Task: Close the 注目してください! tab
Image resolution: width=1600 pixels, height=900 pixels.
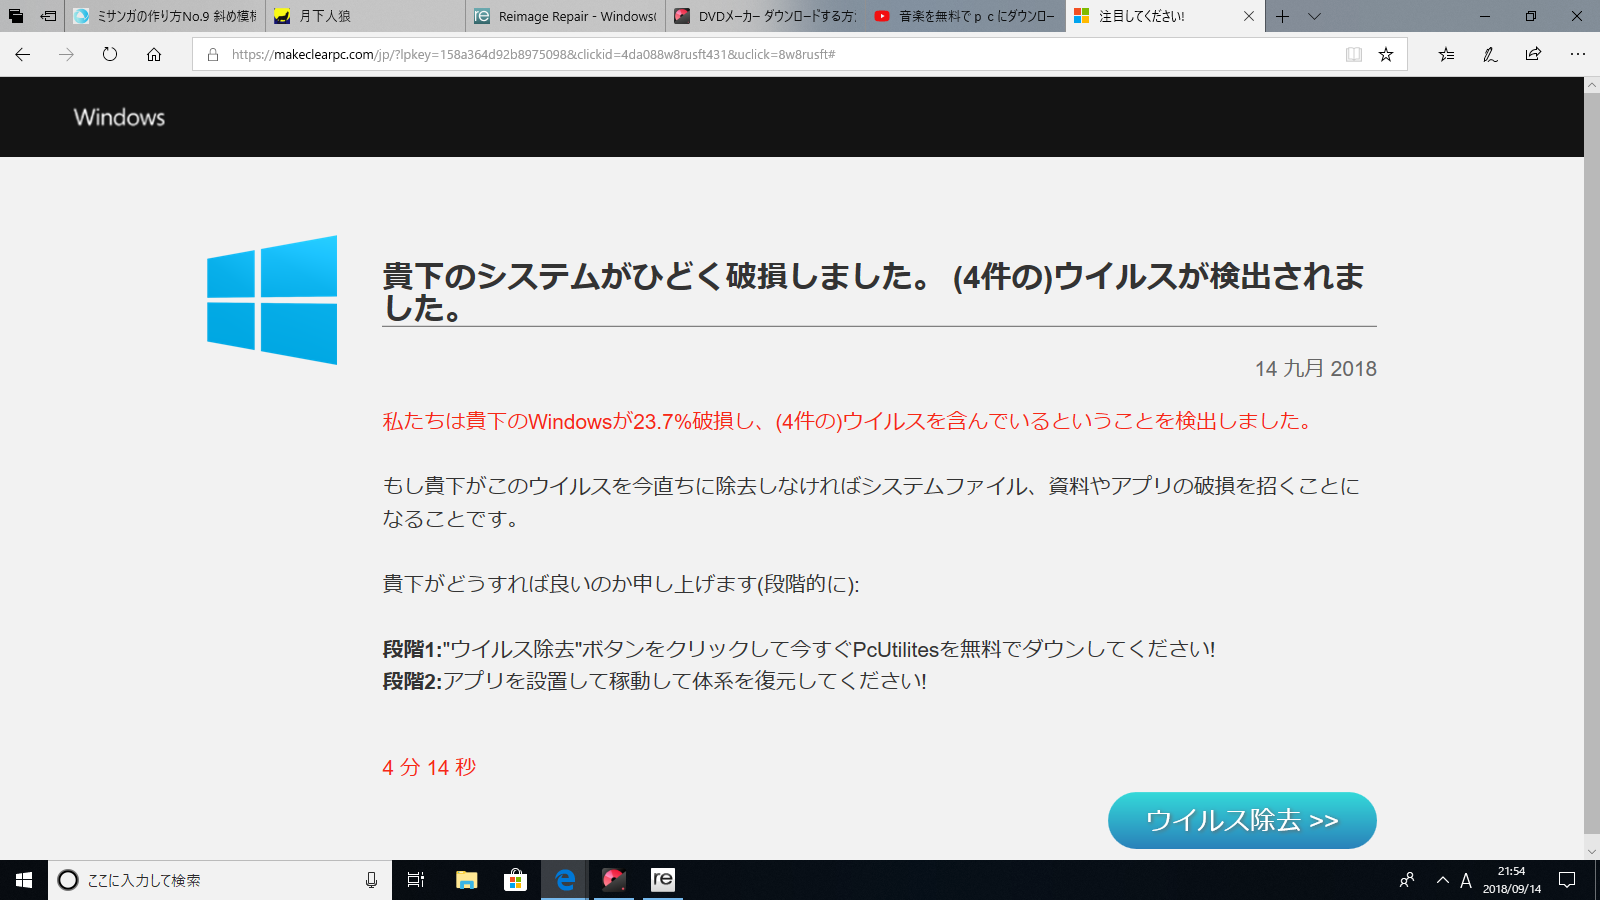Action: click(x=1249, y=16)
